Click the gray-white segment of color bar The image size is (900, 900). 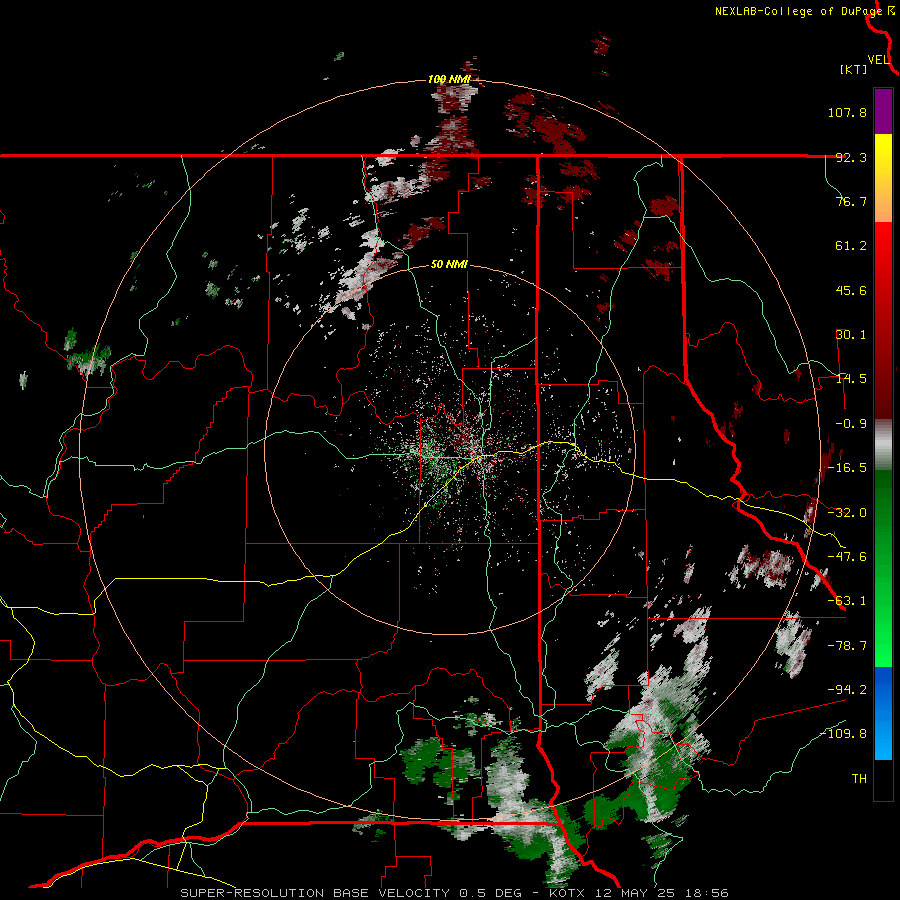coord(883,445)
